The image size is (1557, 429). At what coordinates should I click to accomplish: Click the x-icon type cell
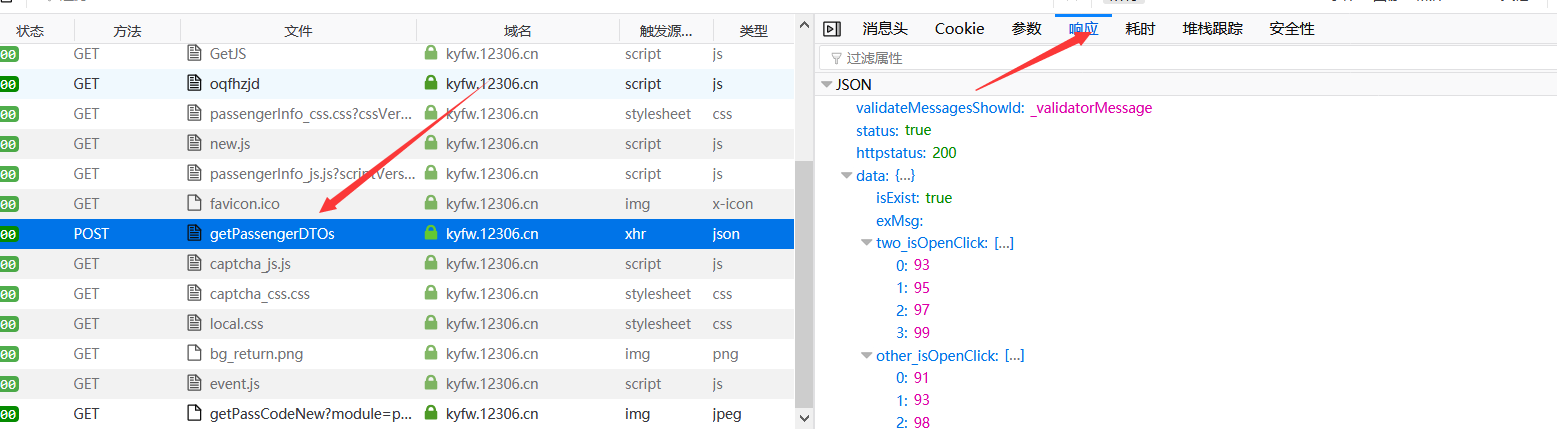click(x=733, y=204)
